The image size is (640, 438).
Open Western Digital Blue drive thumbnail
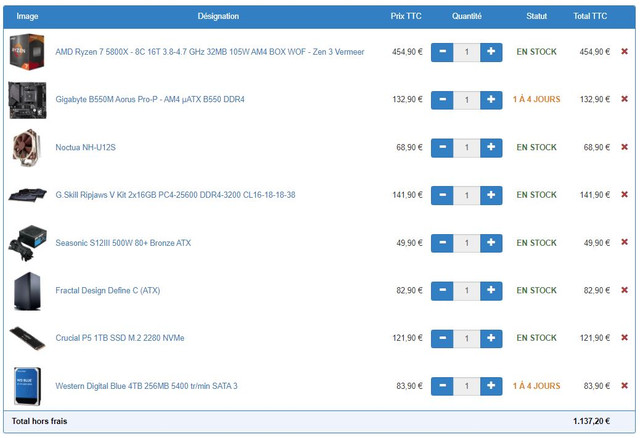26,386
